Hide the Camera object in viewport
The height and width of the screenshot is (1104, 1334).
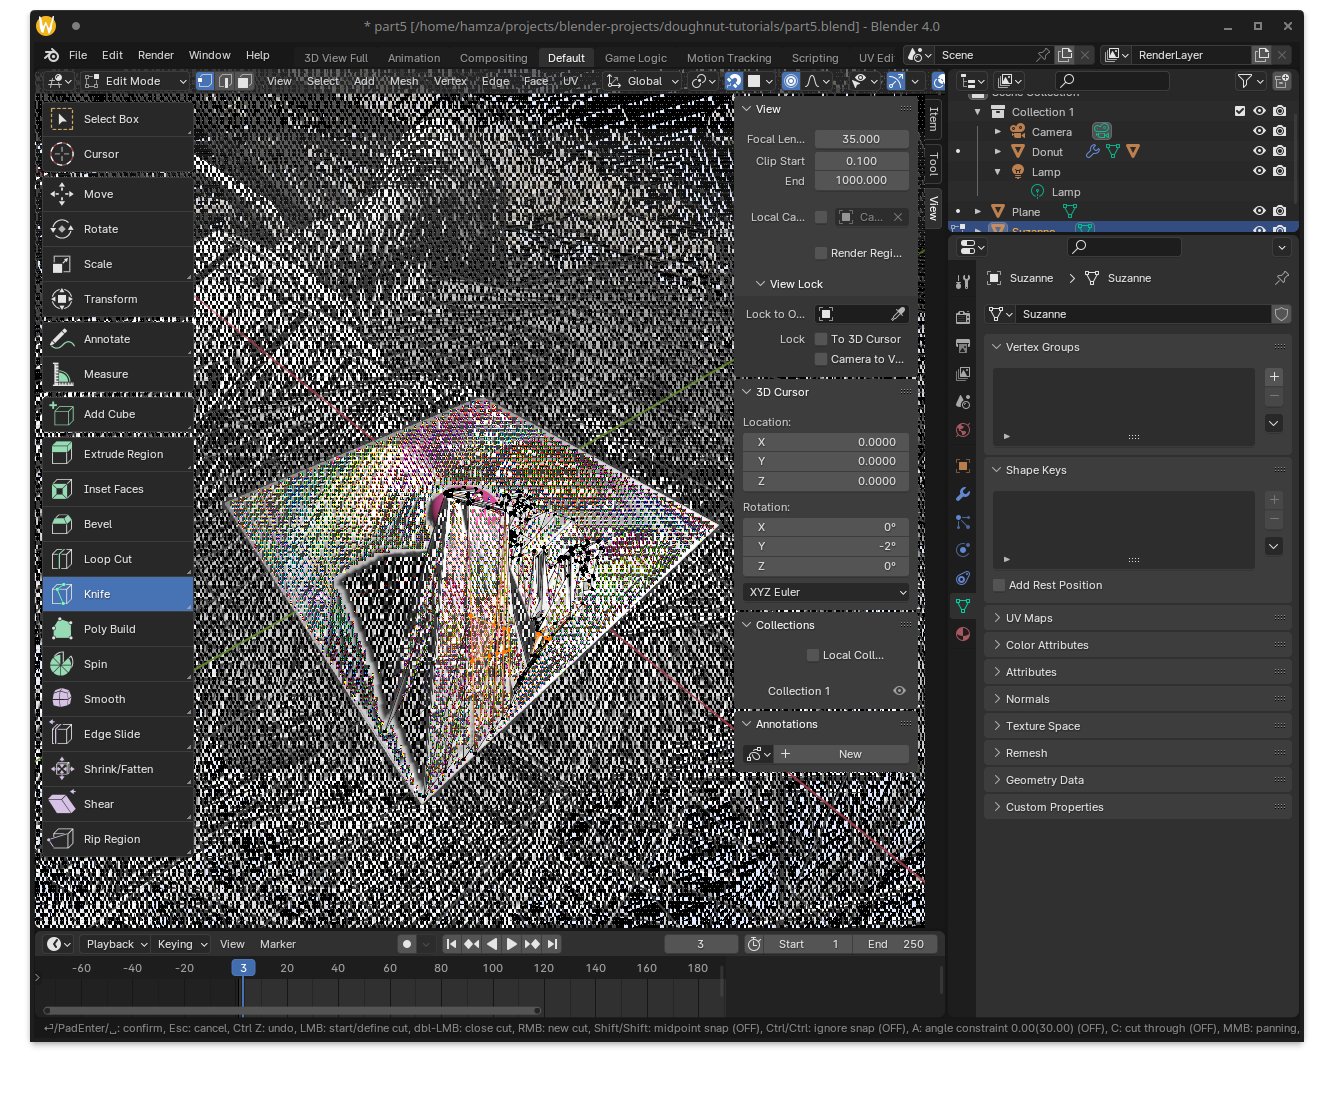pos(1259,131)
